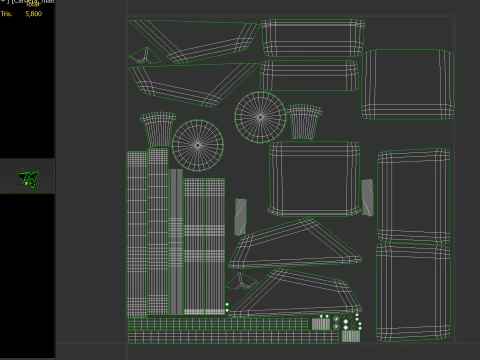Pick the grey-filled sliver beside the central square

pyautogui.click(x=367, y=198)
